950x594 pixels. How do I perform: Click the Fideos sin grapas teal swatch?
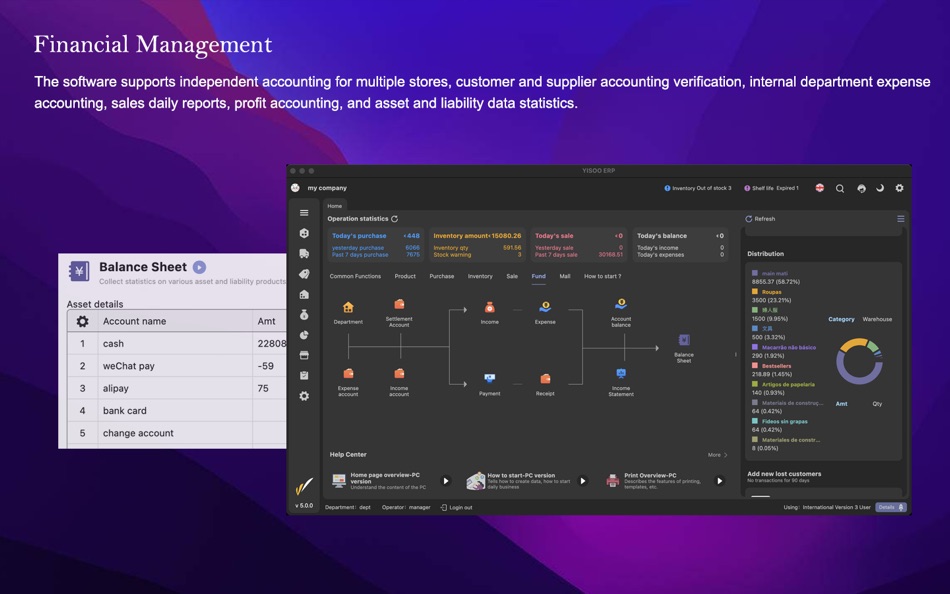(755, 421)
